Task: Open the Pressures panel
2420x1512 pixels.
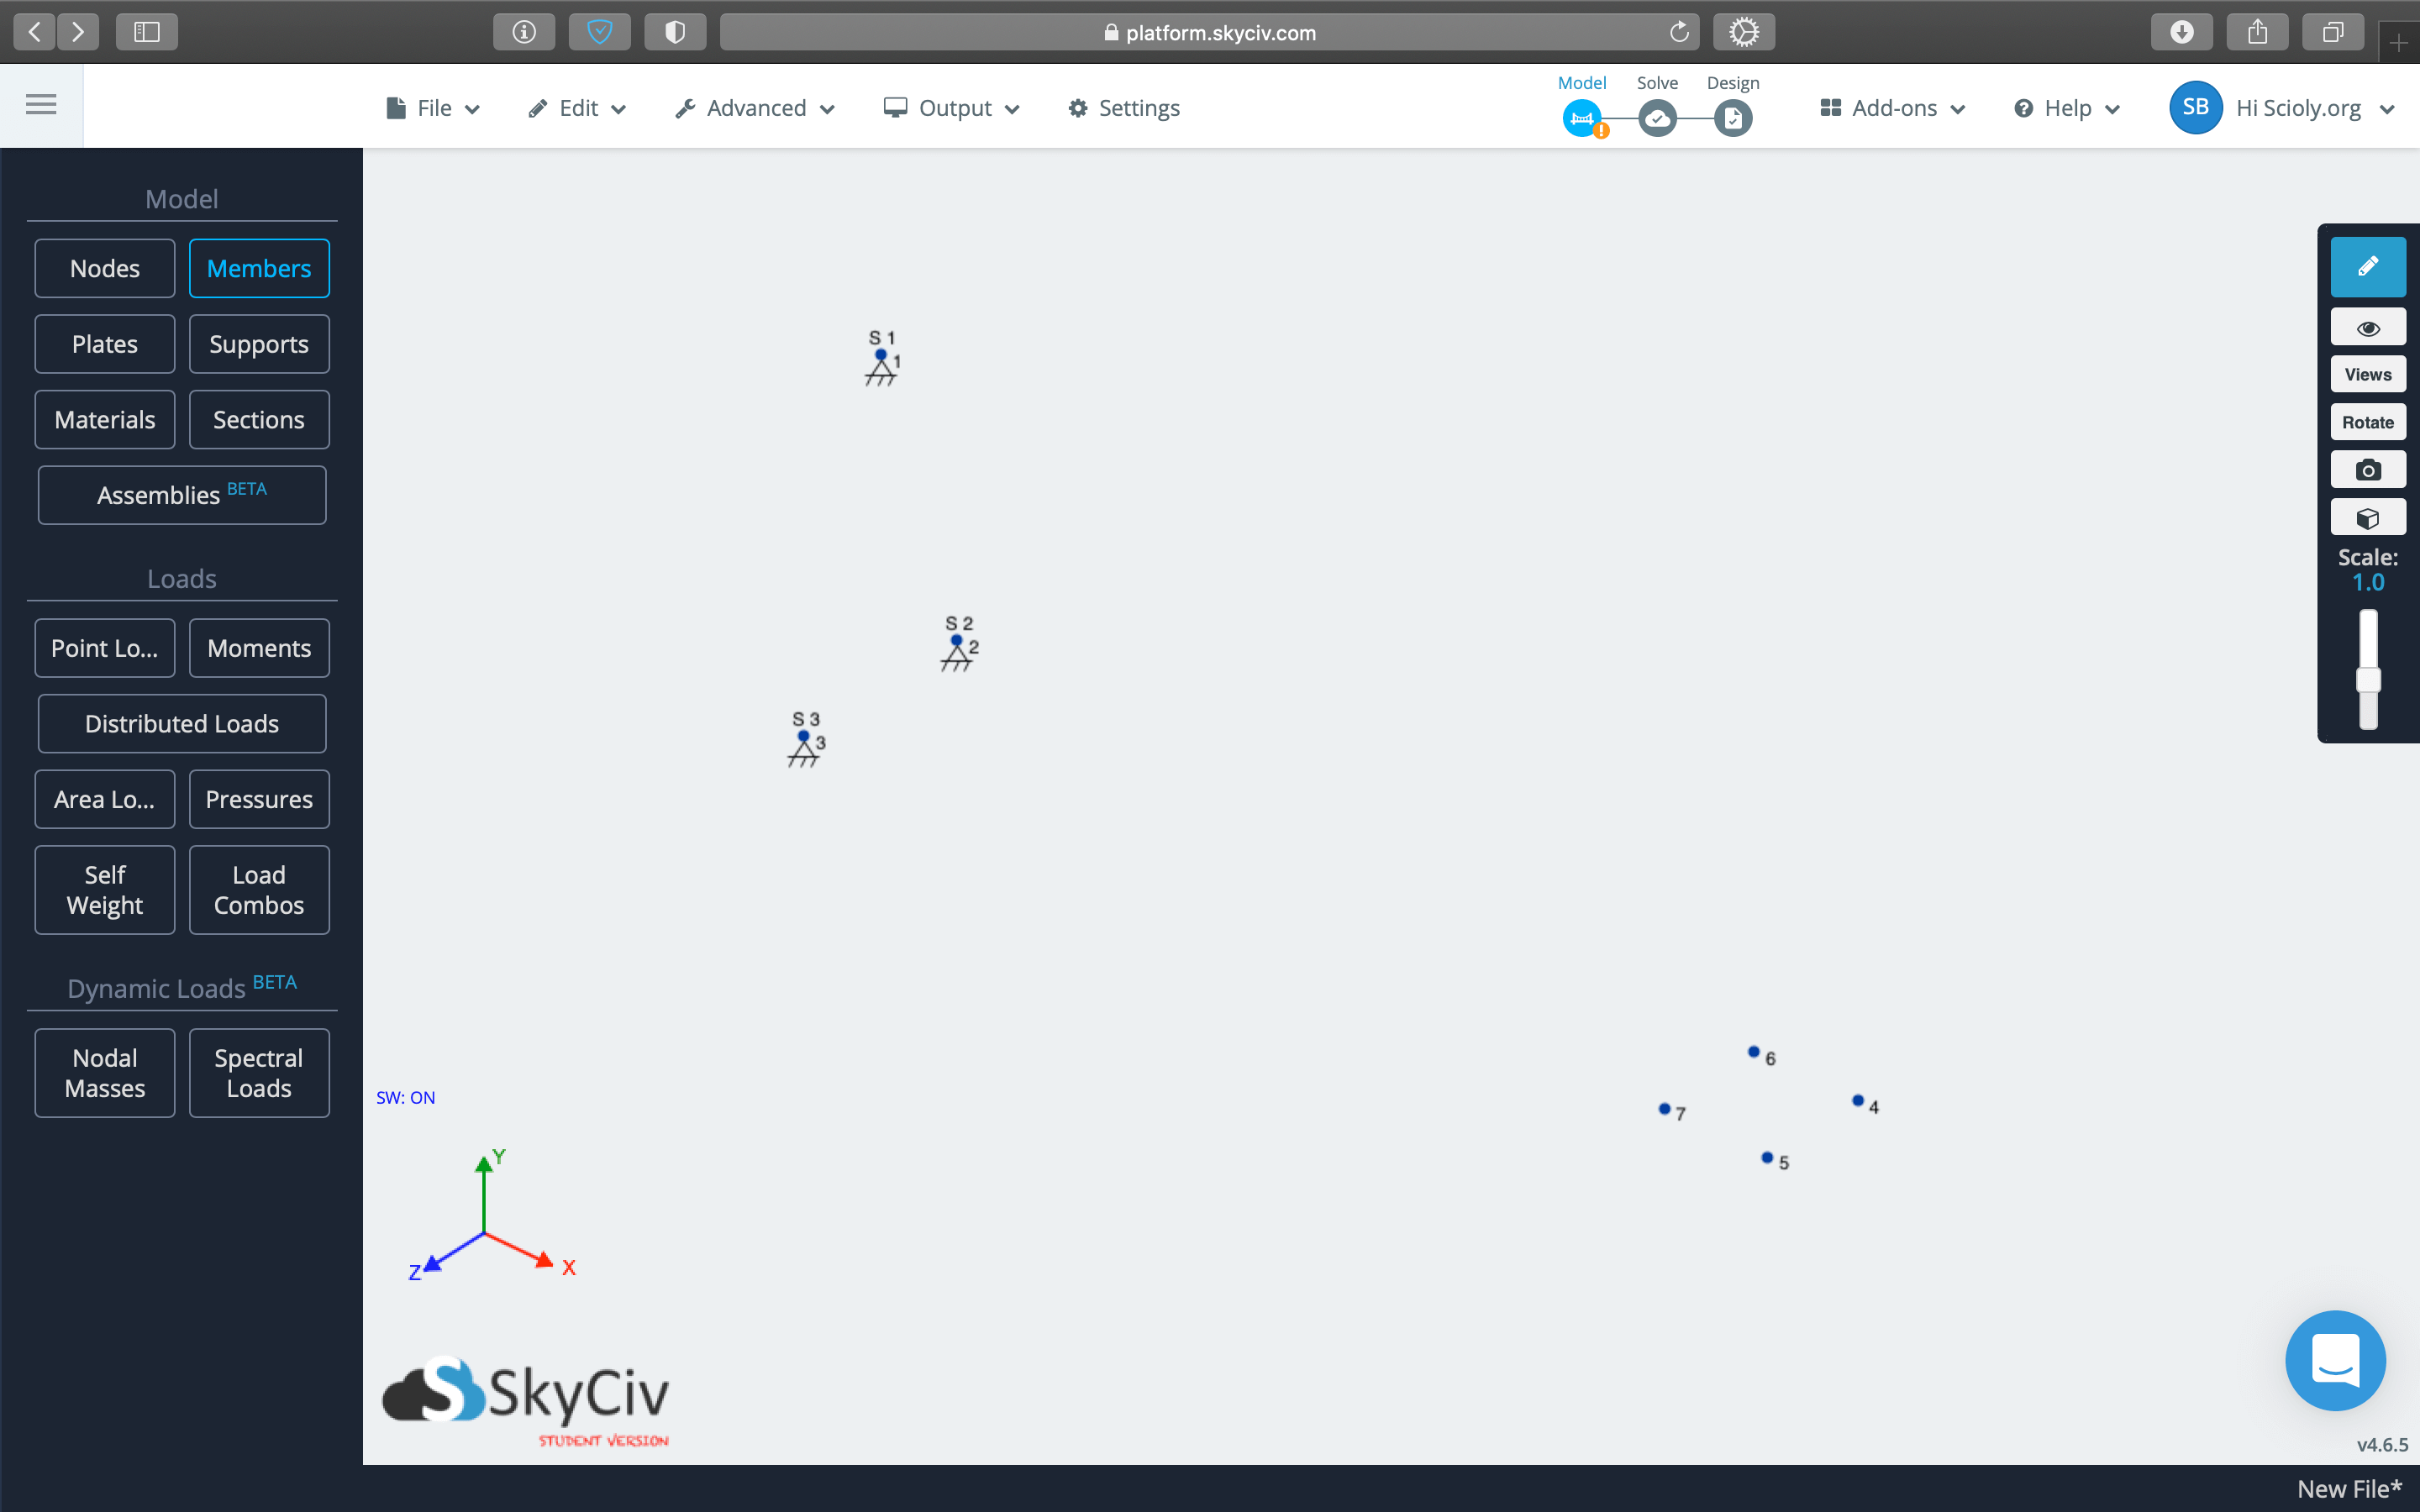Action: click(259, 799)
